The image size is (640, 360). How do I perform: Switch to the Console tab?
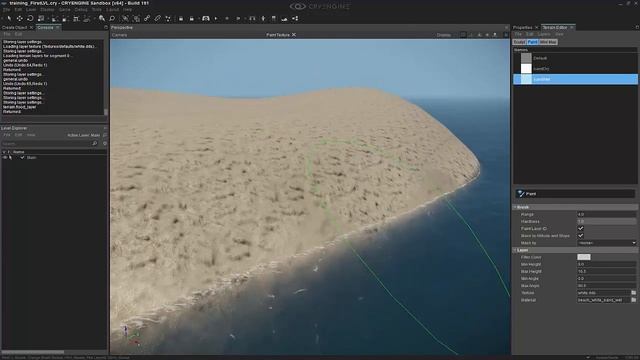pos(45,27)
